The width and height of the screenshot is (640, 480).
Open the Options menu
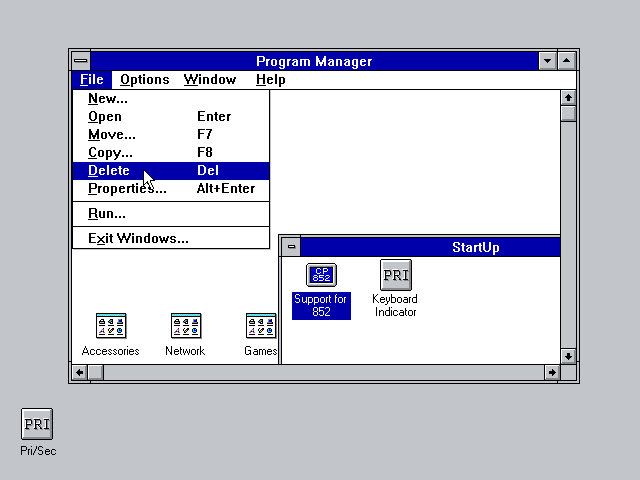144,80
